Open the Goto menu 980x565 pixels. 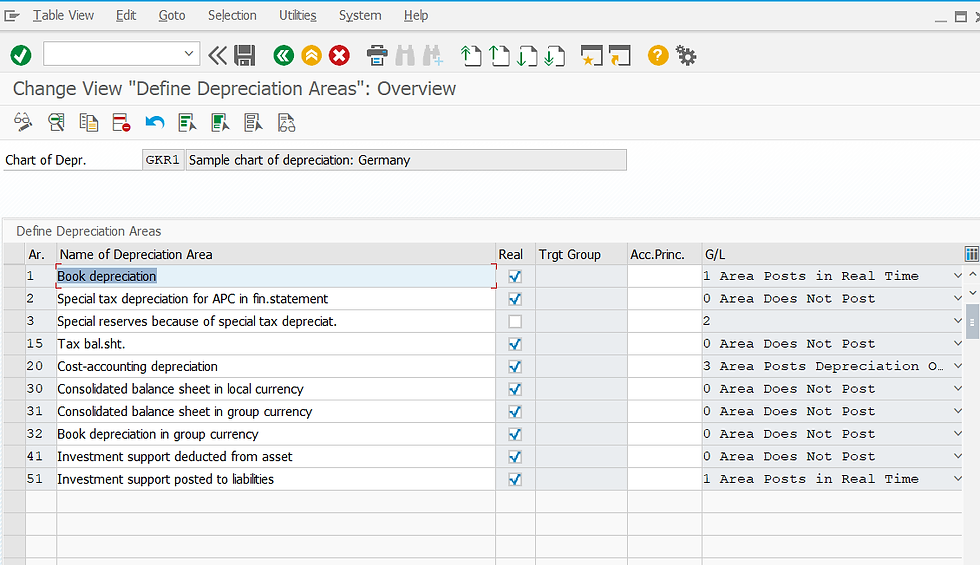point(172,16)
